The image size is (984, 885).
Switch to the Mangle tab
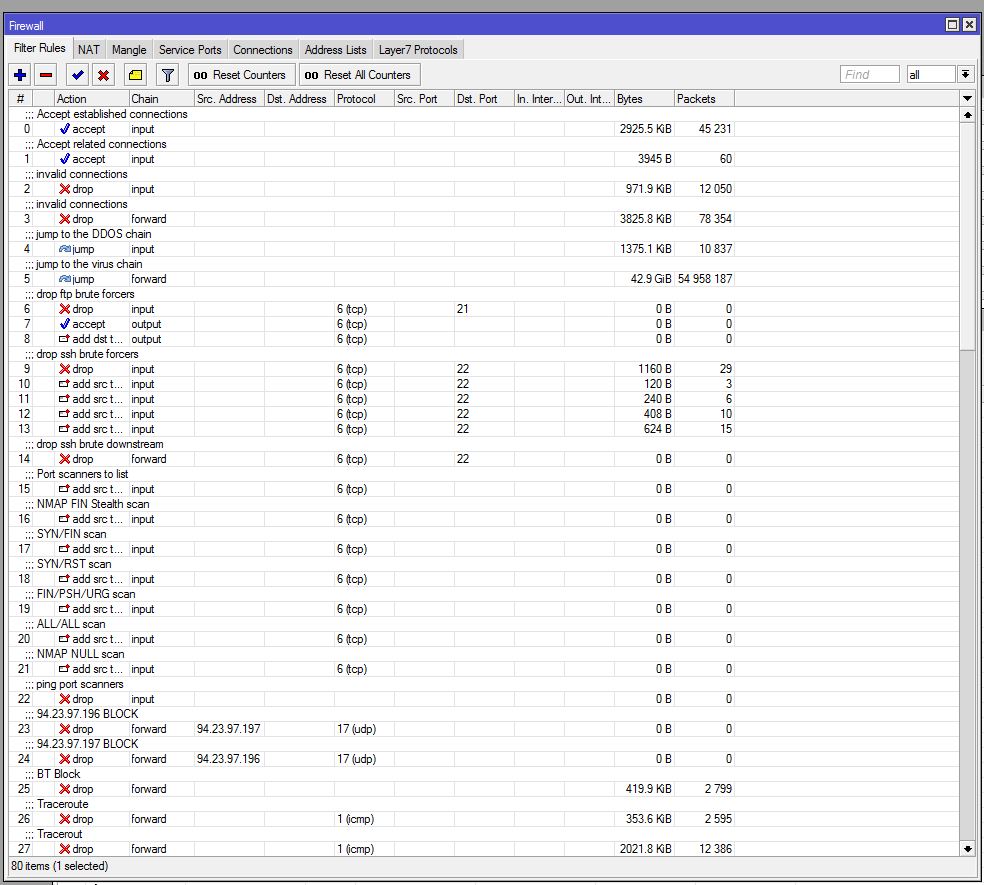coord(129,50)
